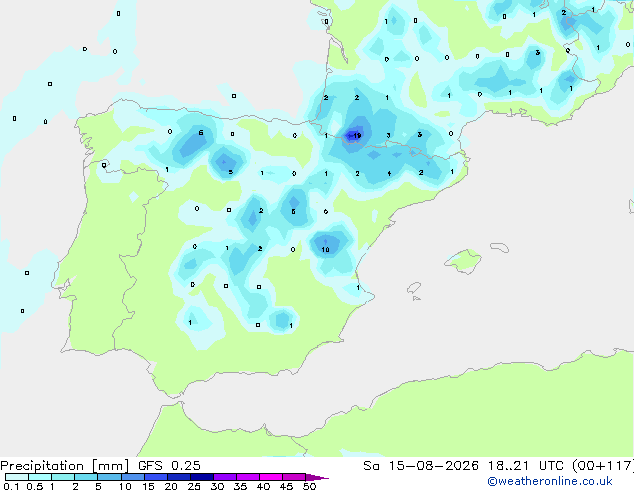Click the 35–40 mm legend swatch
The image size is (634, 490).
pyautogui.click(x=247, y=477)
